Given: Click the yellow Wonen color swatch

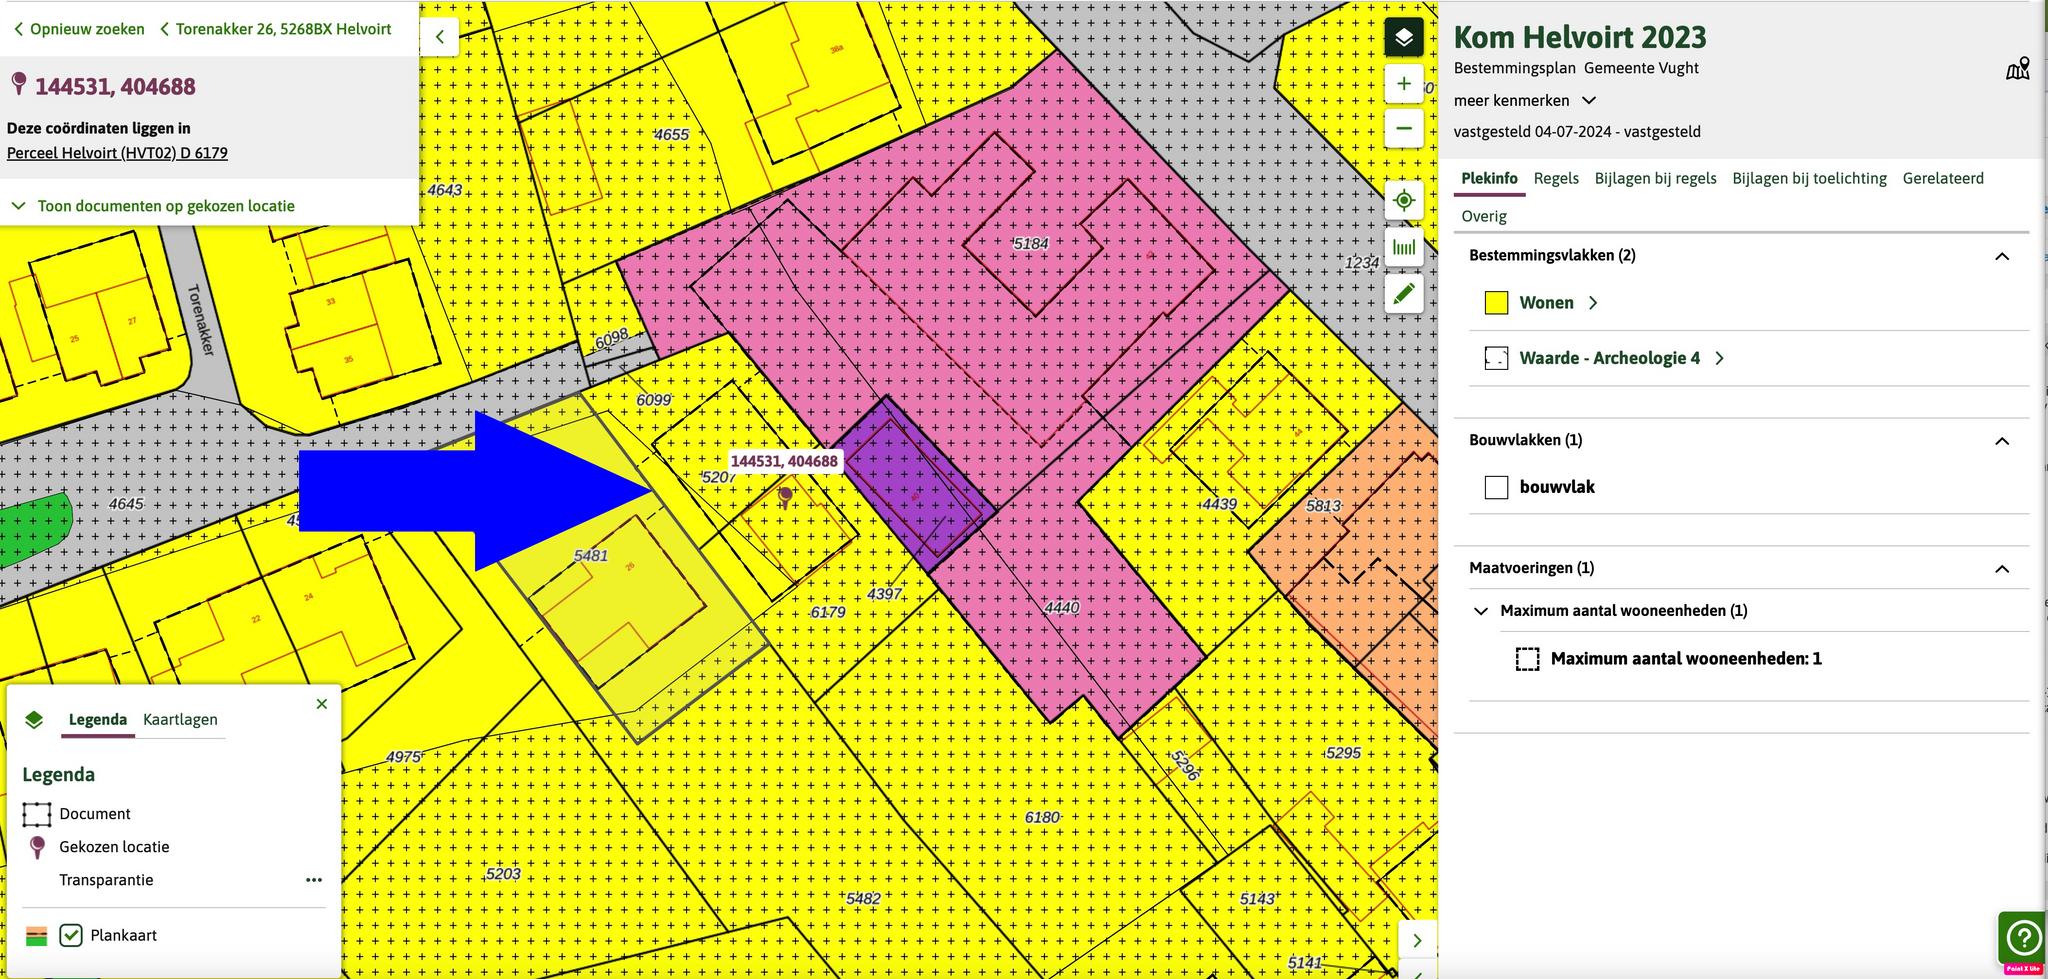Looking at the screenshot, I should [1496, 303].
